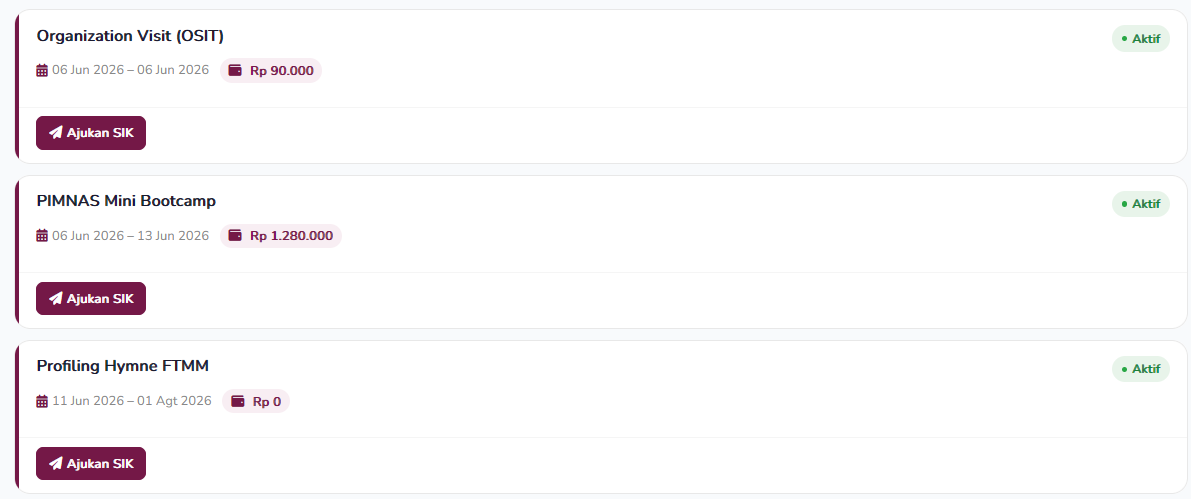1191x499 pixels.
Task: Click paper plane icon in OSIT Ajukan SIK button
Action: tap(55, 133)
